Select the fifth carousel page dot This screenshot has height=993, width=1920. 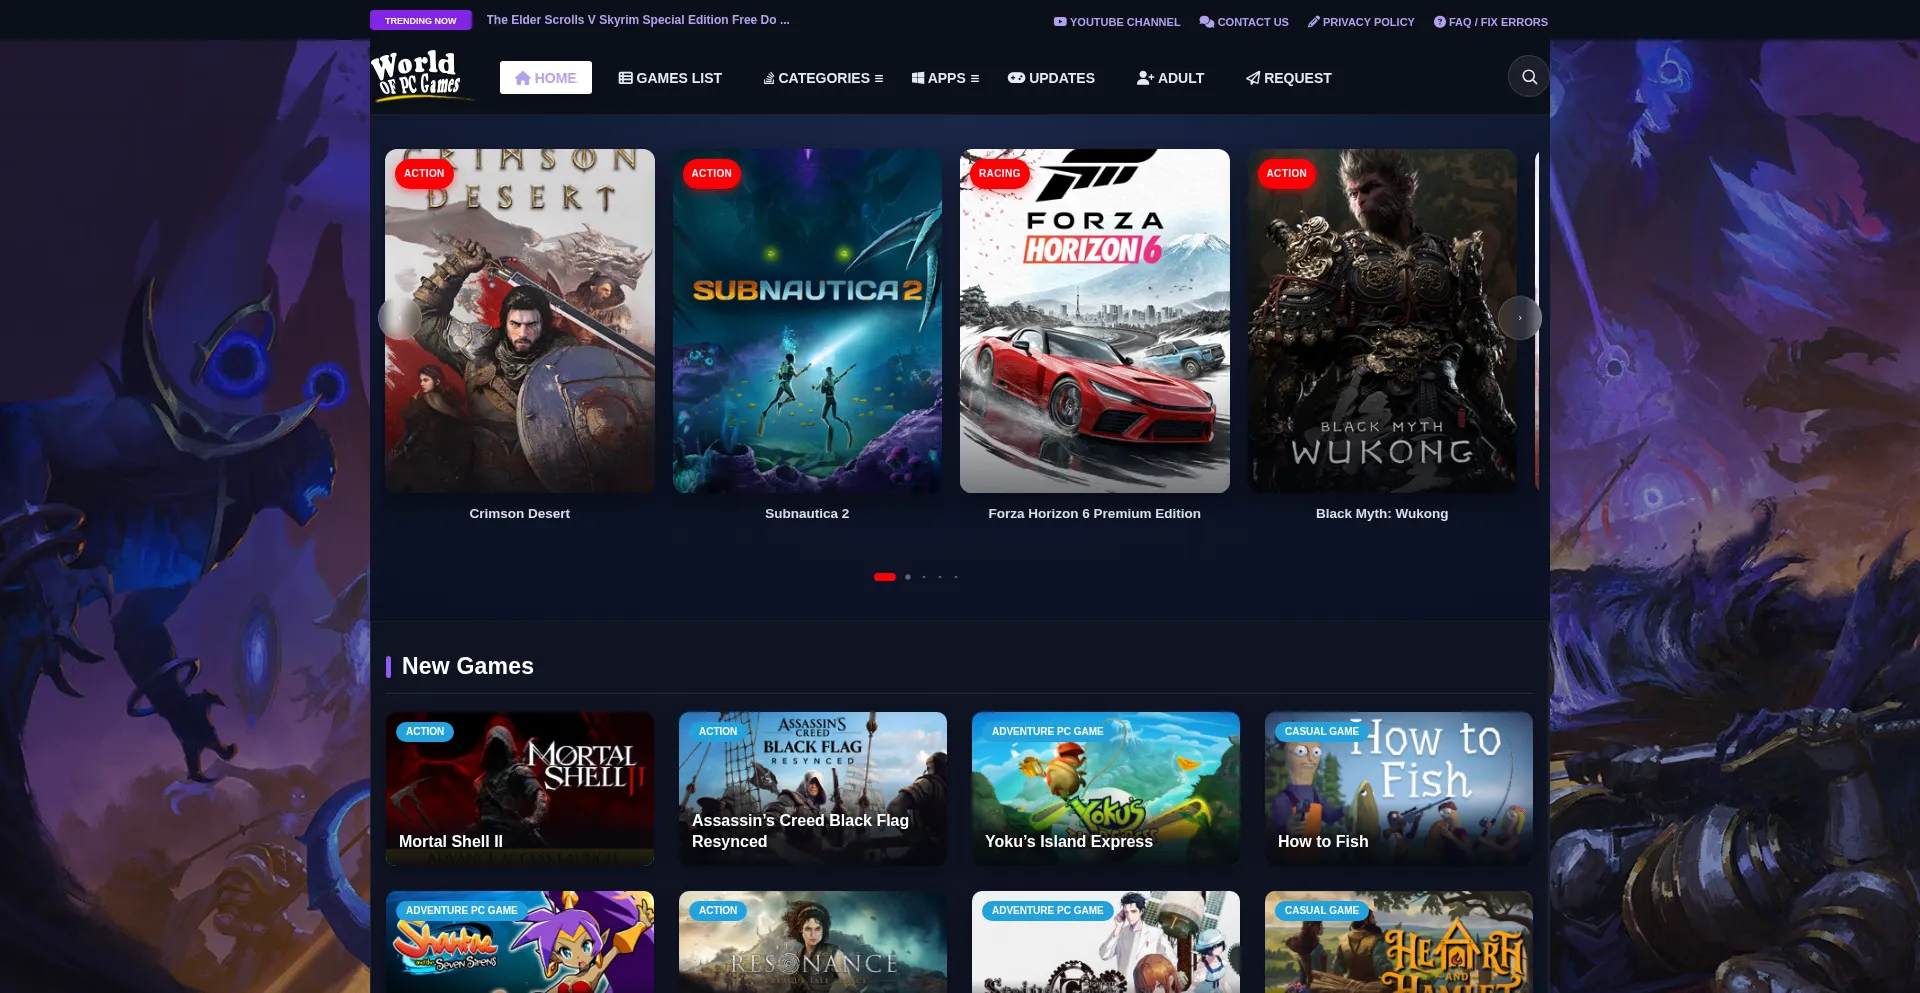(x=956, y=577)
